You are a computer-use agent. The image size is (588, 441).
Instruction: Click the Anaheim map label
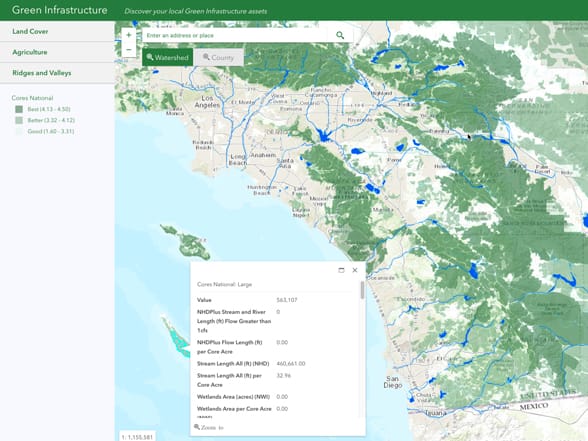point(263,155)
